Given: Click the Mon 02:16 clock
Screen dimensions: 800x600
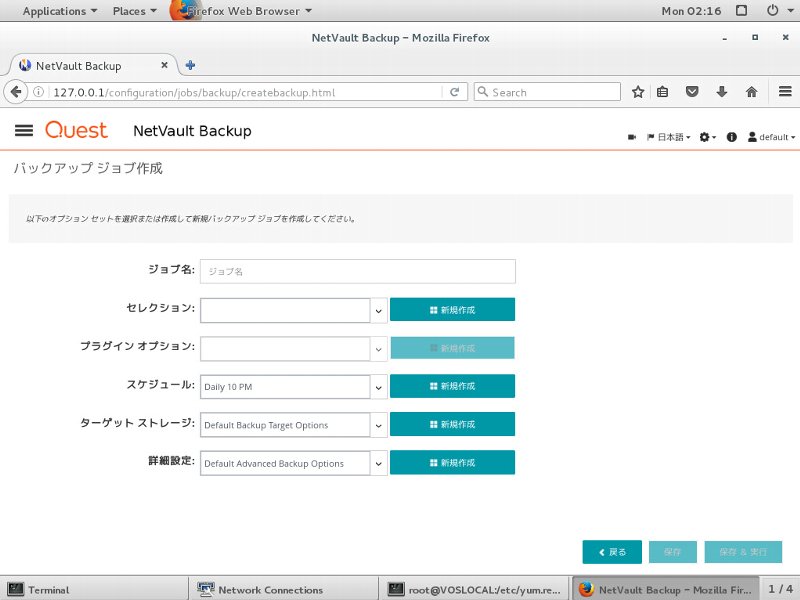Looking at the screenshot, I should pyautogui.click(x=691, y=11).
